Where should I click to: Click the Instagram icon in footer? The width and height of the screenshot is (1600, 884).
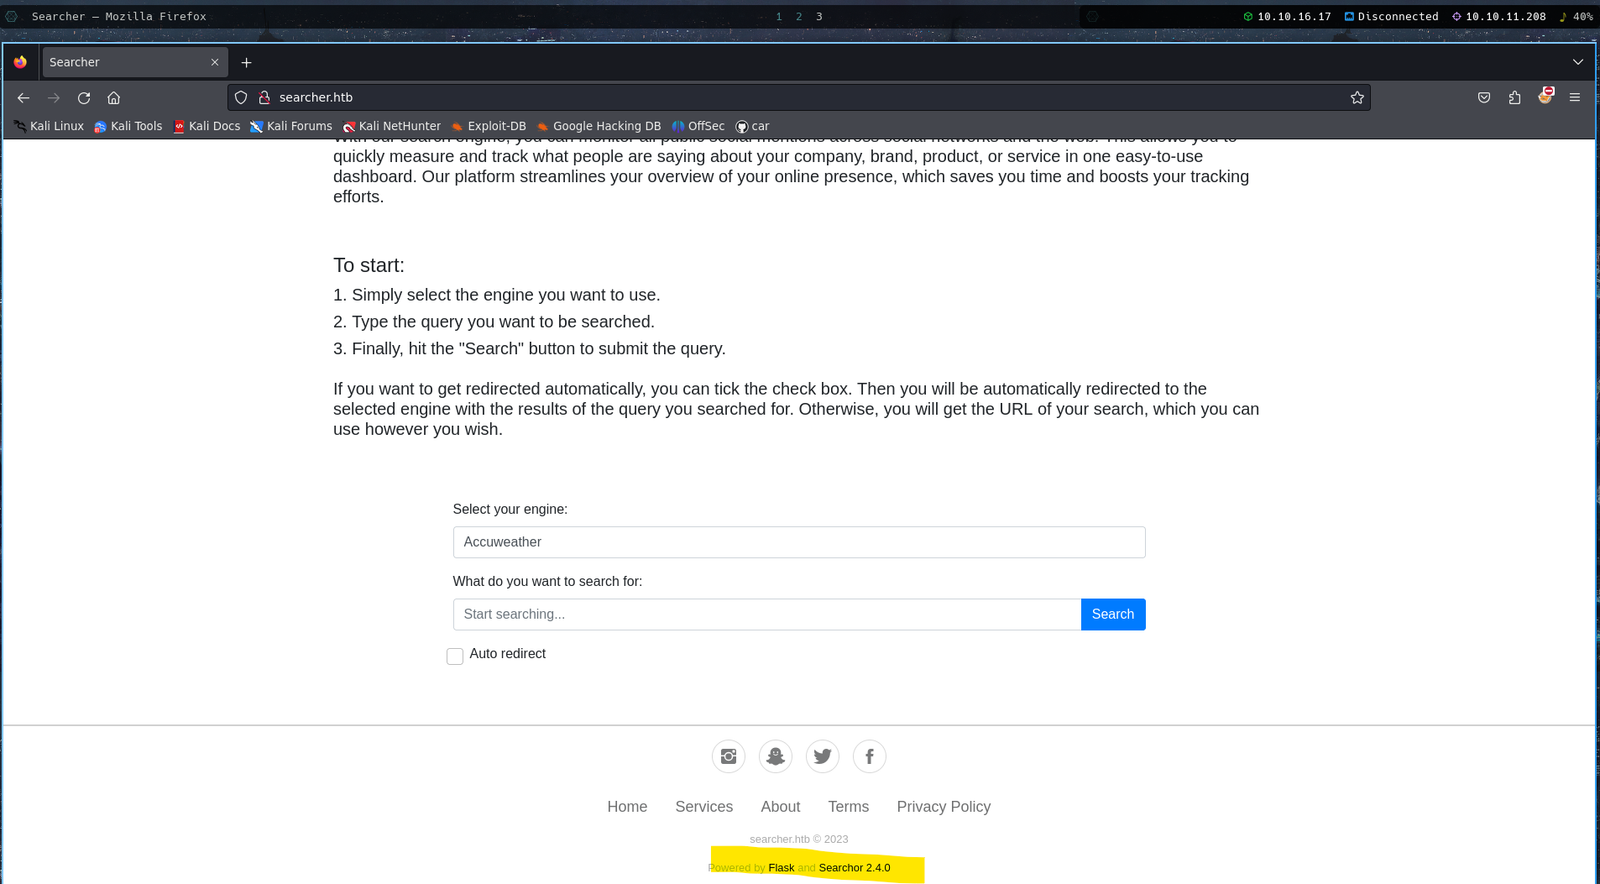(728, 756)
